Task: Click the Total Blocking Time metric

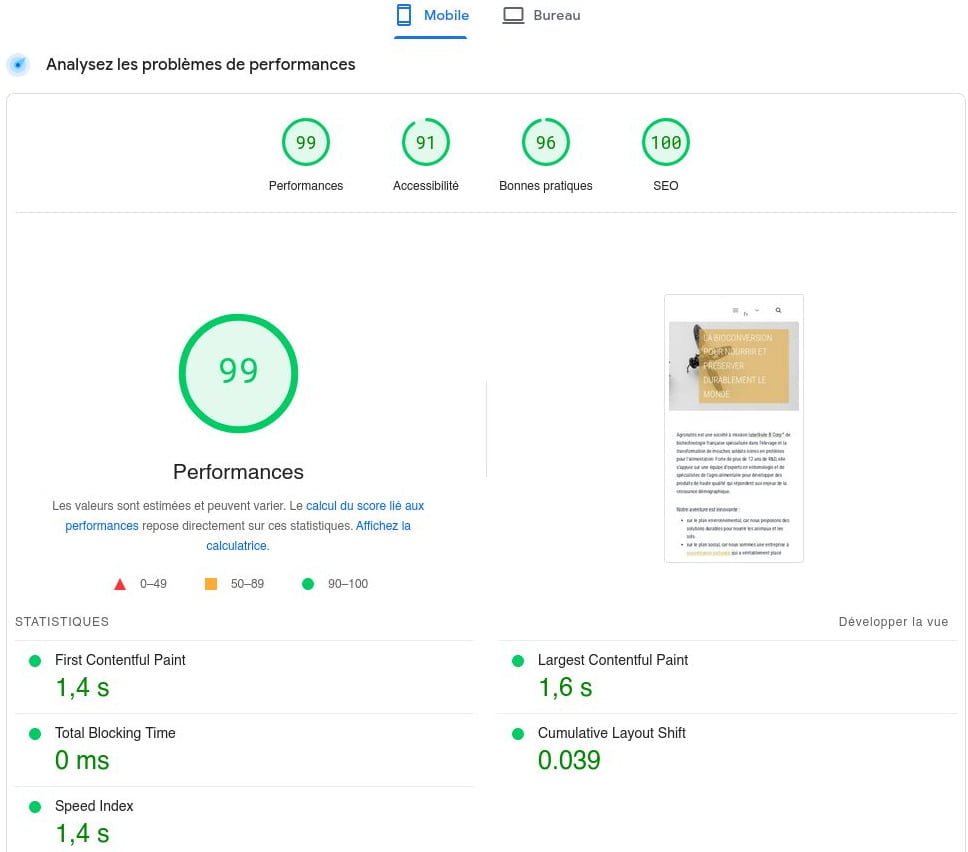Action: coord(115,733)
